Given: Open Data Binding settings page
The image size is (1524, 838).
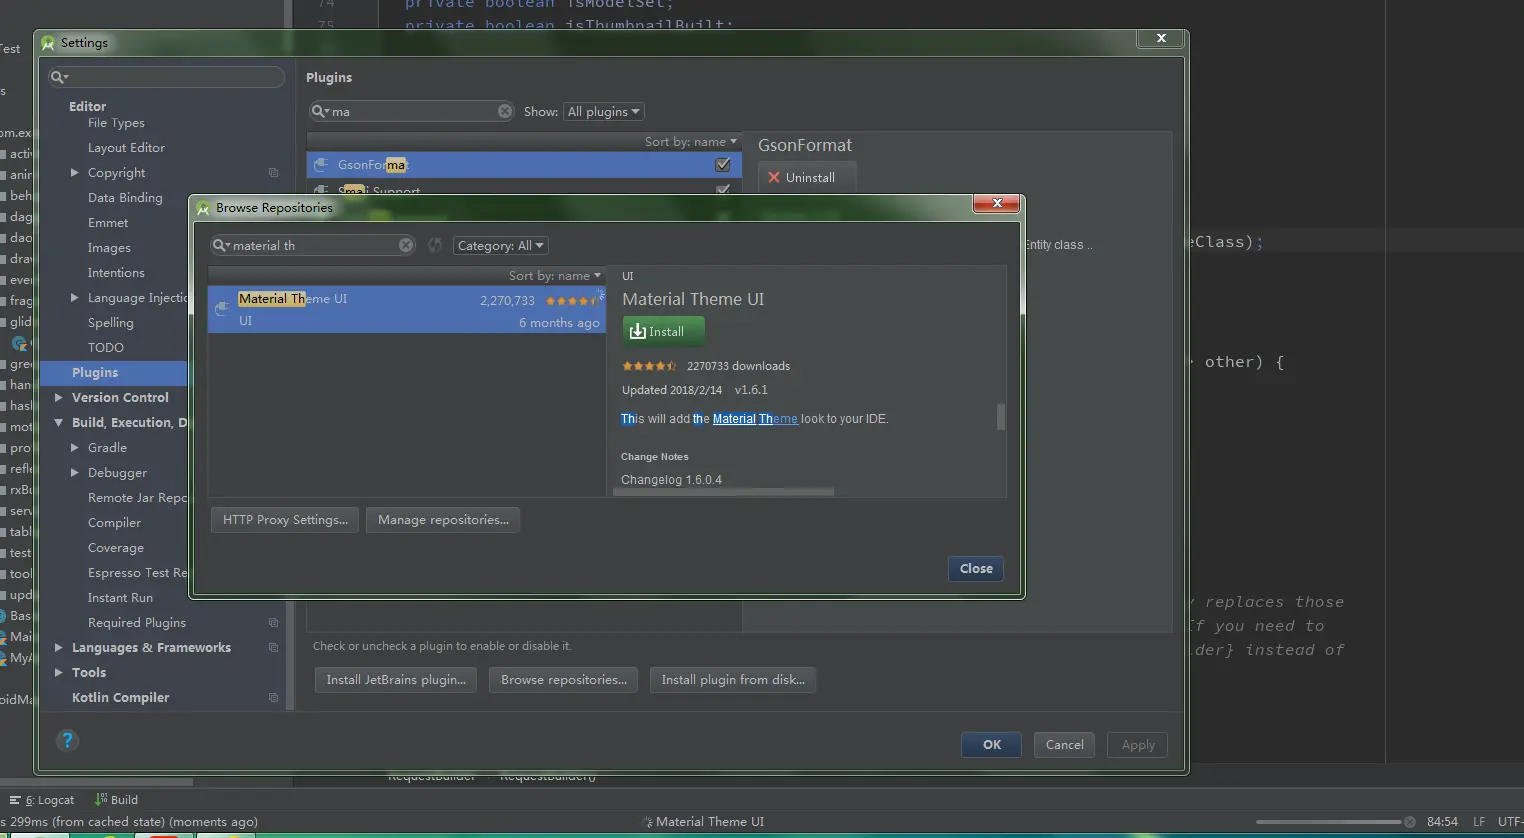Looking at the screenshot, I should tap(125, 198).
